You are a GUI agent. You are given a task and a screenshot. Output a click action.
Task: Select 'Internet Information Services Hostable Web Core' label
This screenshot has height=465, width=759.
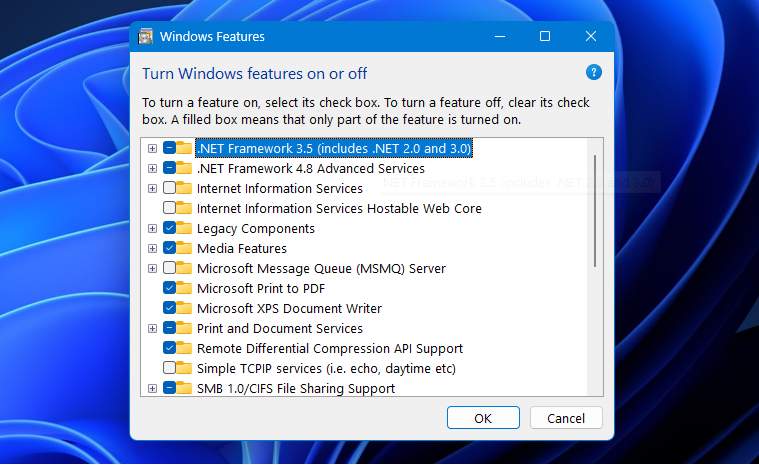[339, 209]
